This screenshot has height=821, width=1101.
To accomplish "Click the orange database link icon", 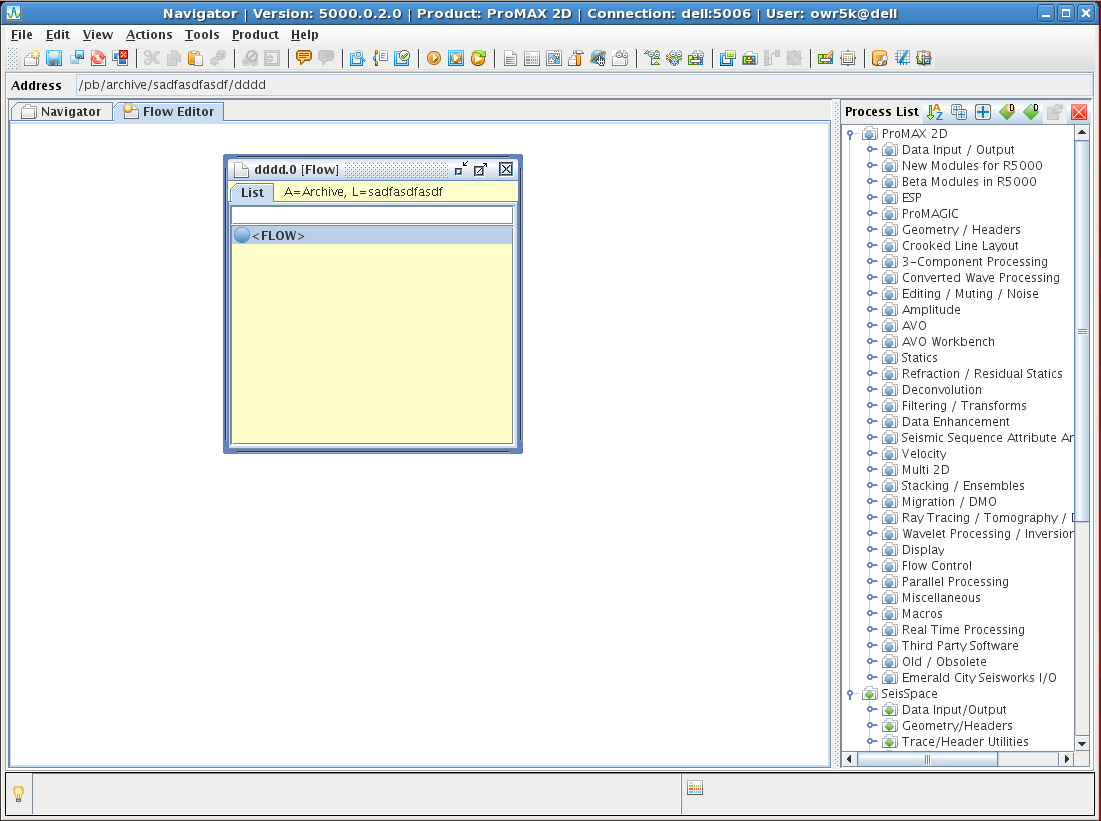I will [880, 58].
